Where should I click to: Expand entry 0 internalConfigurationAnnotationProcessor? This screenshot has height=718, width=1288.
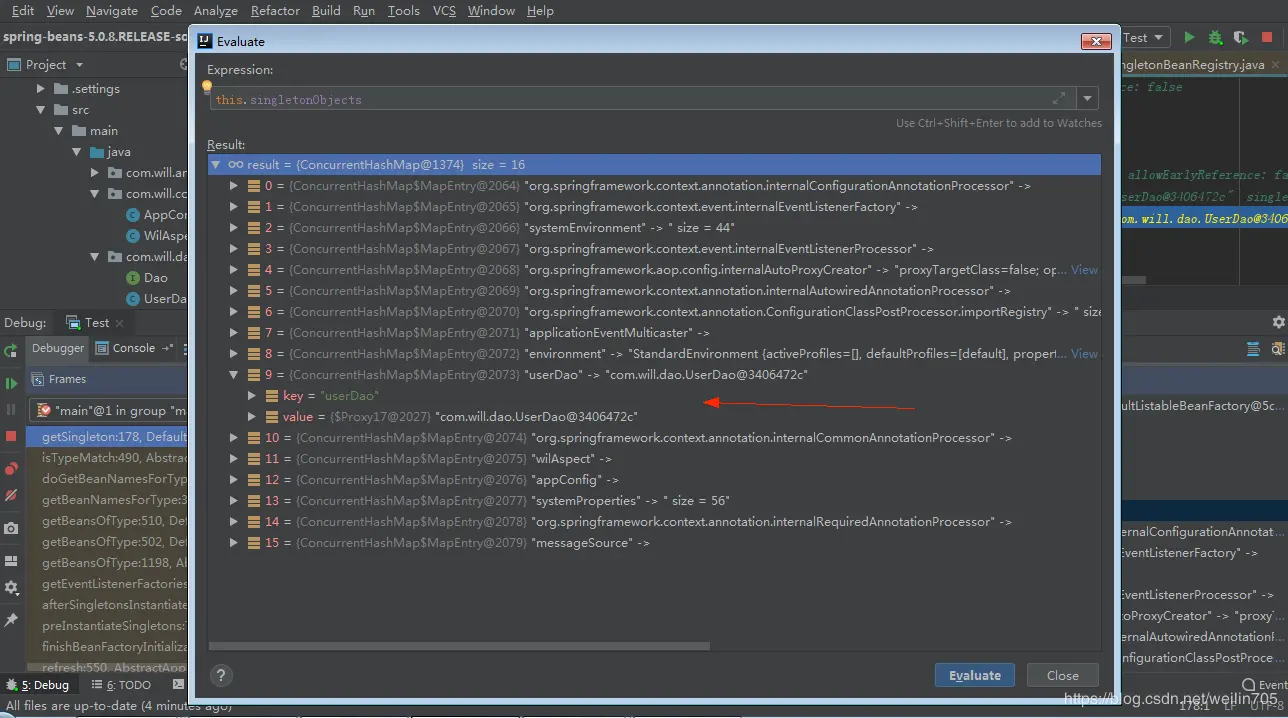pos(234,185)
